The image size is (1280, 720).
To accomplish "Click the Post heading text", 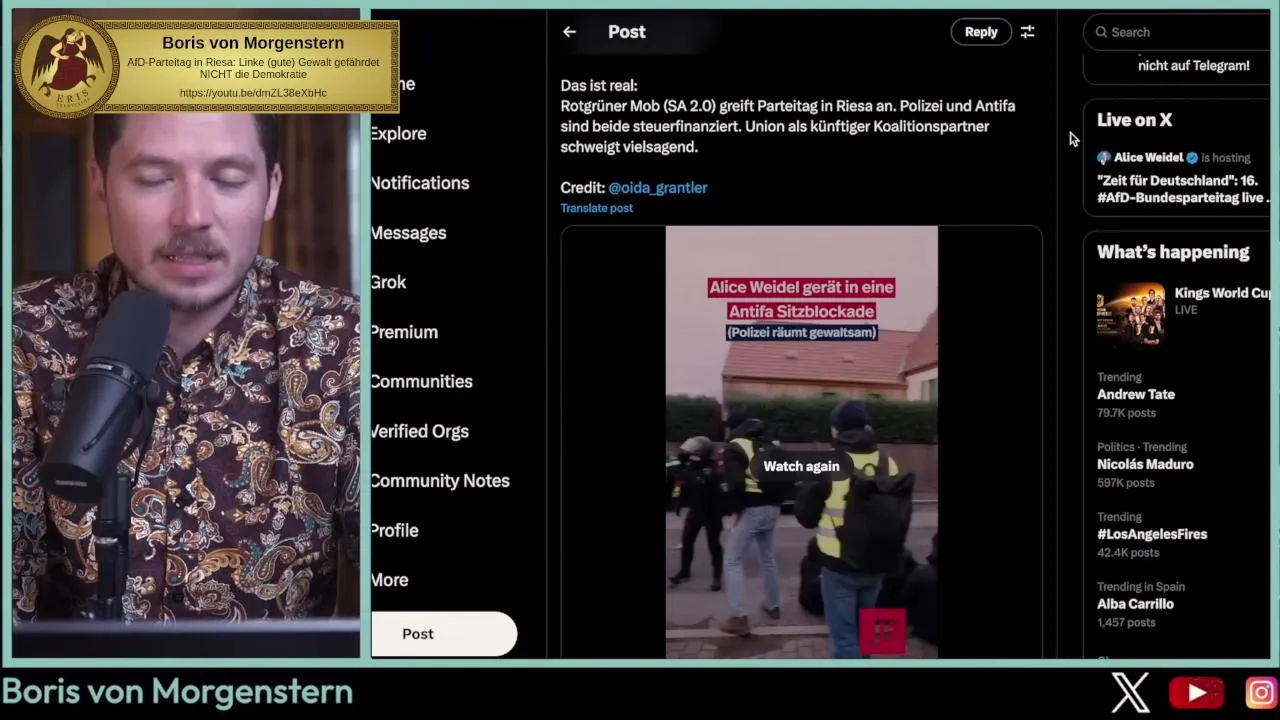I will click(627, 32).
